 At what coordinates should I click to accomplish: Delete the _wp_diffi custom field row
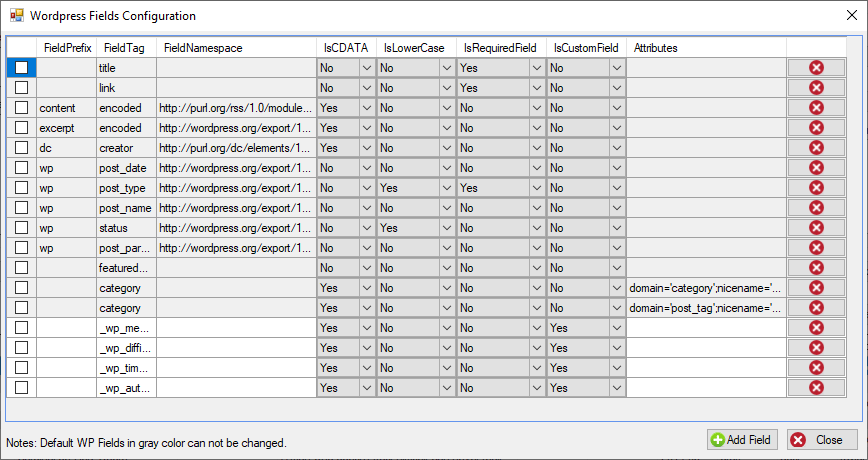(x=817, y=348)
